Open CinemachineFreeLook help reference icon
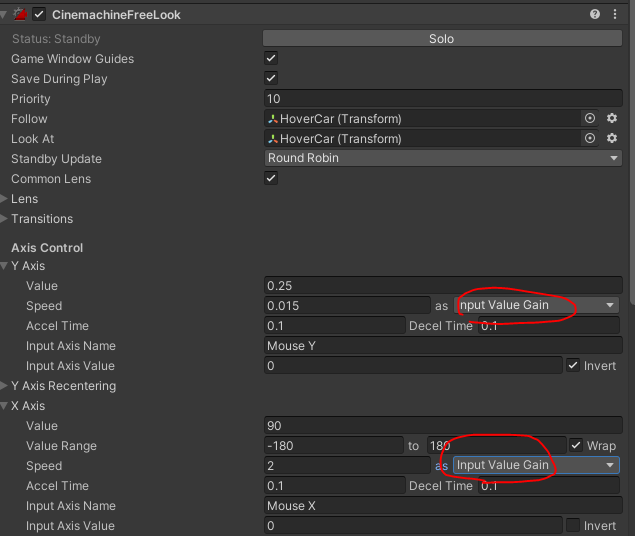This screenshot has width=635, height=536. point(595,15)
